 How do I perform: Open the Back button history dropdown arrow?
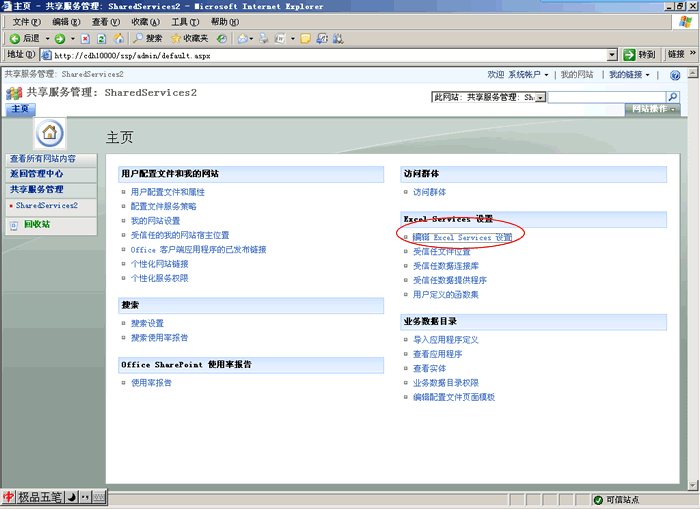pos(47,39)
